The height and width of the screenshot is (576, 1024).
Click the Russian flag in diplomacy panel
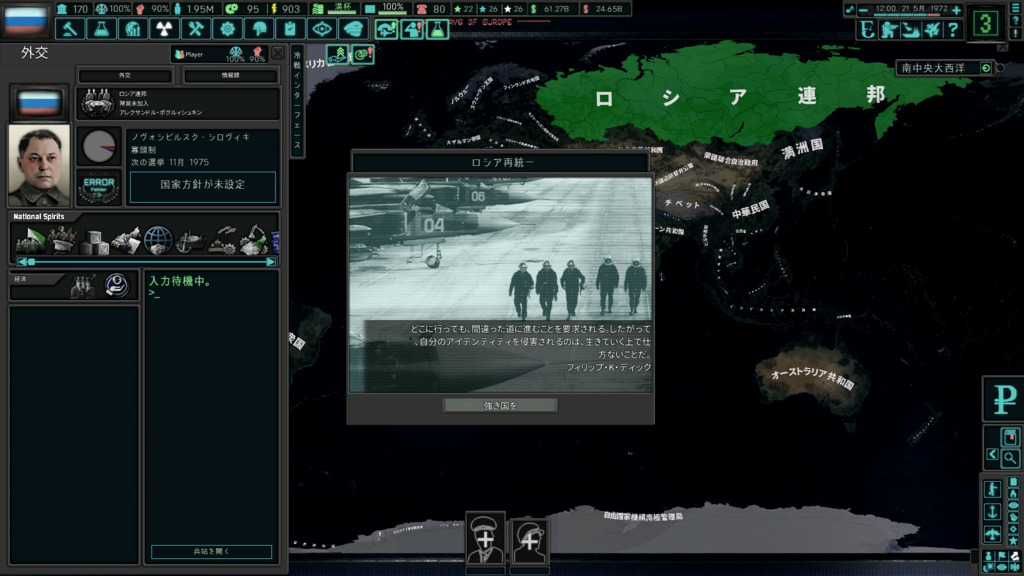pos(39,103)
